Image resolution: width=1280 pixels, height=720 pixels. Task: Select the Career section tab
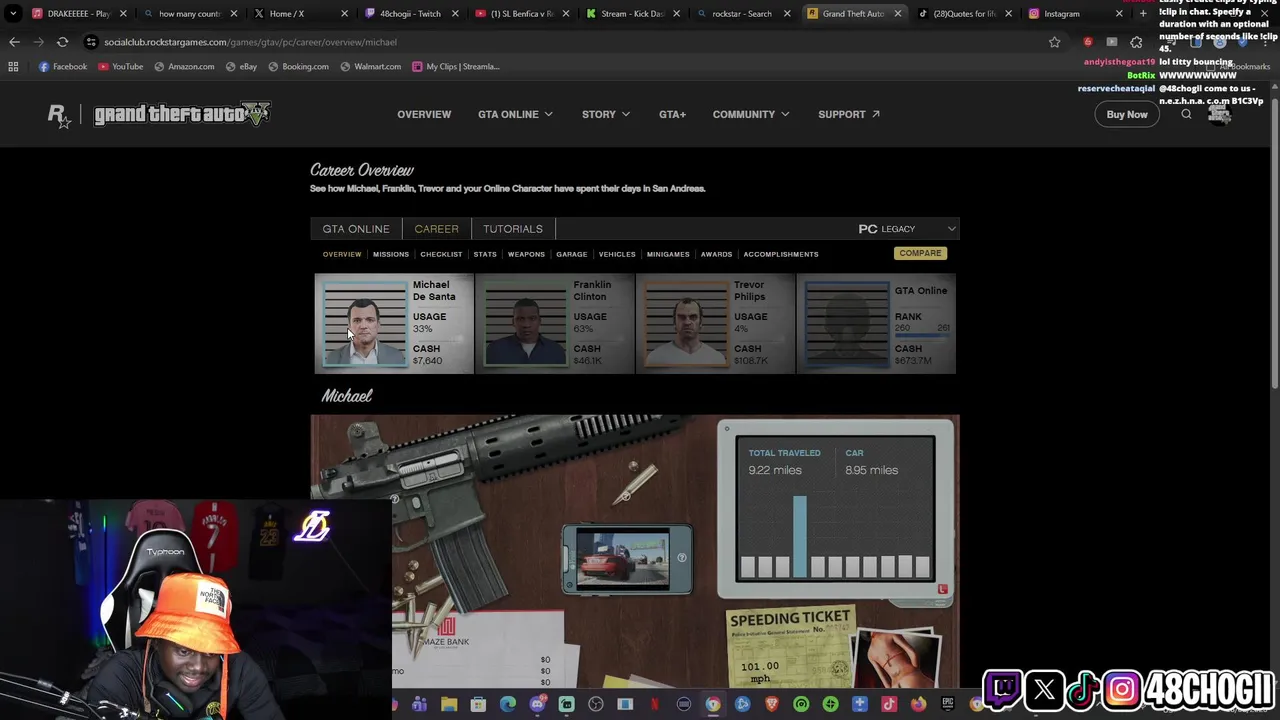(x=437, y=229)
